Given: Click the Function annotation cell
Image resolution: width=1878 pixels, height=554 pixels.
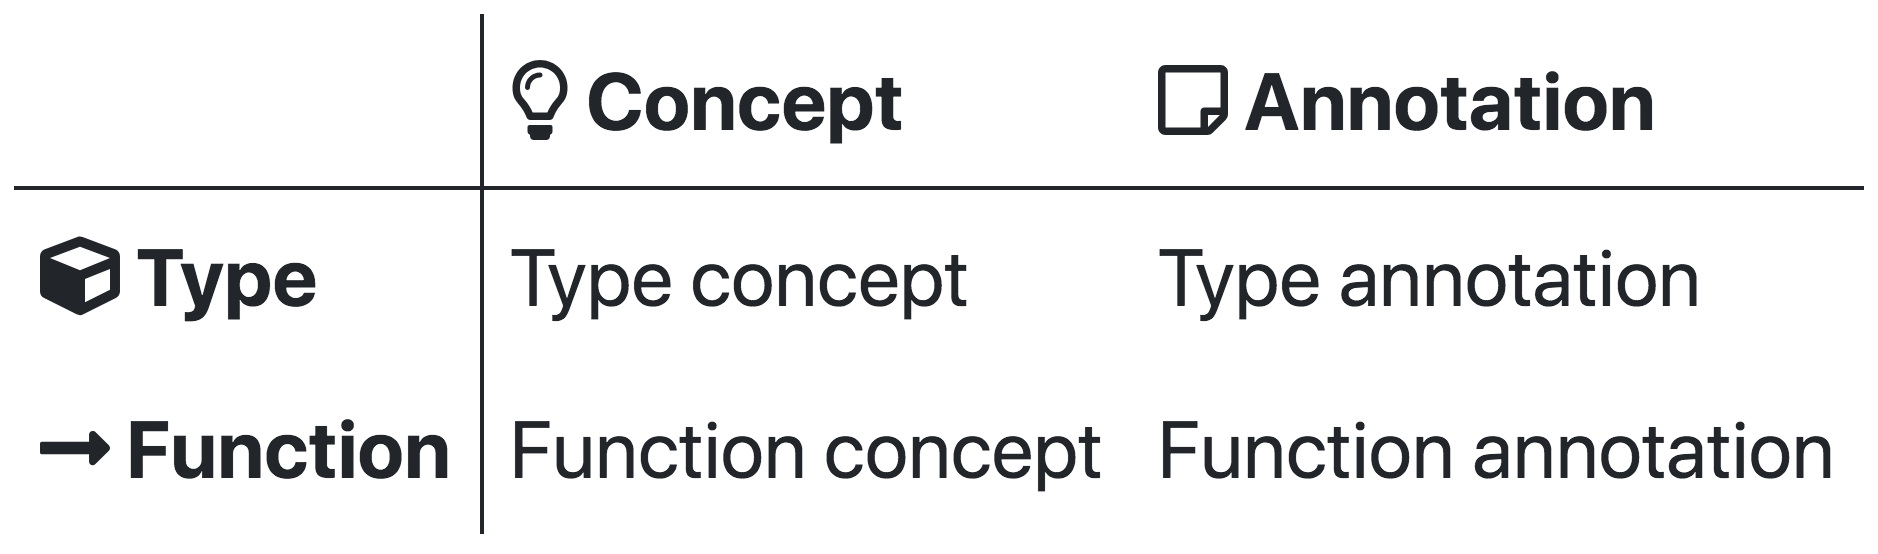Looking at the screenshot, I should click(x=1496, y=451).
